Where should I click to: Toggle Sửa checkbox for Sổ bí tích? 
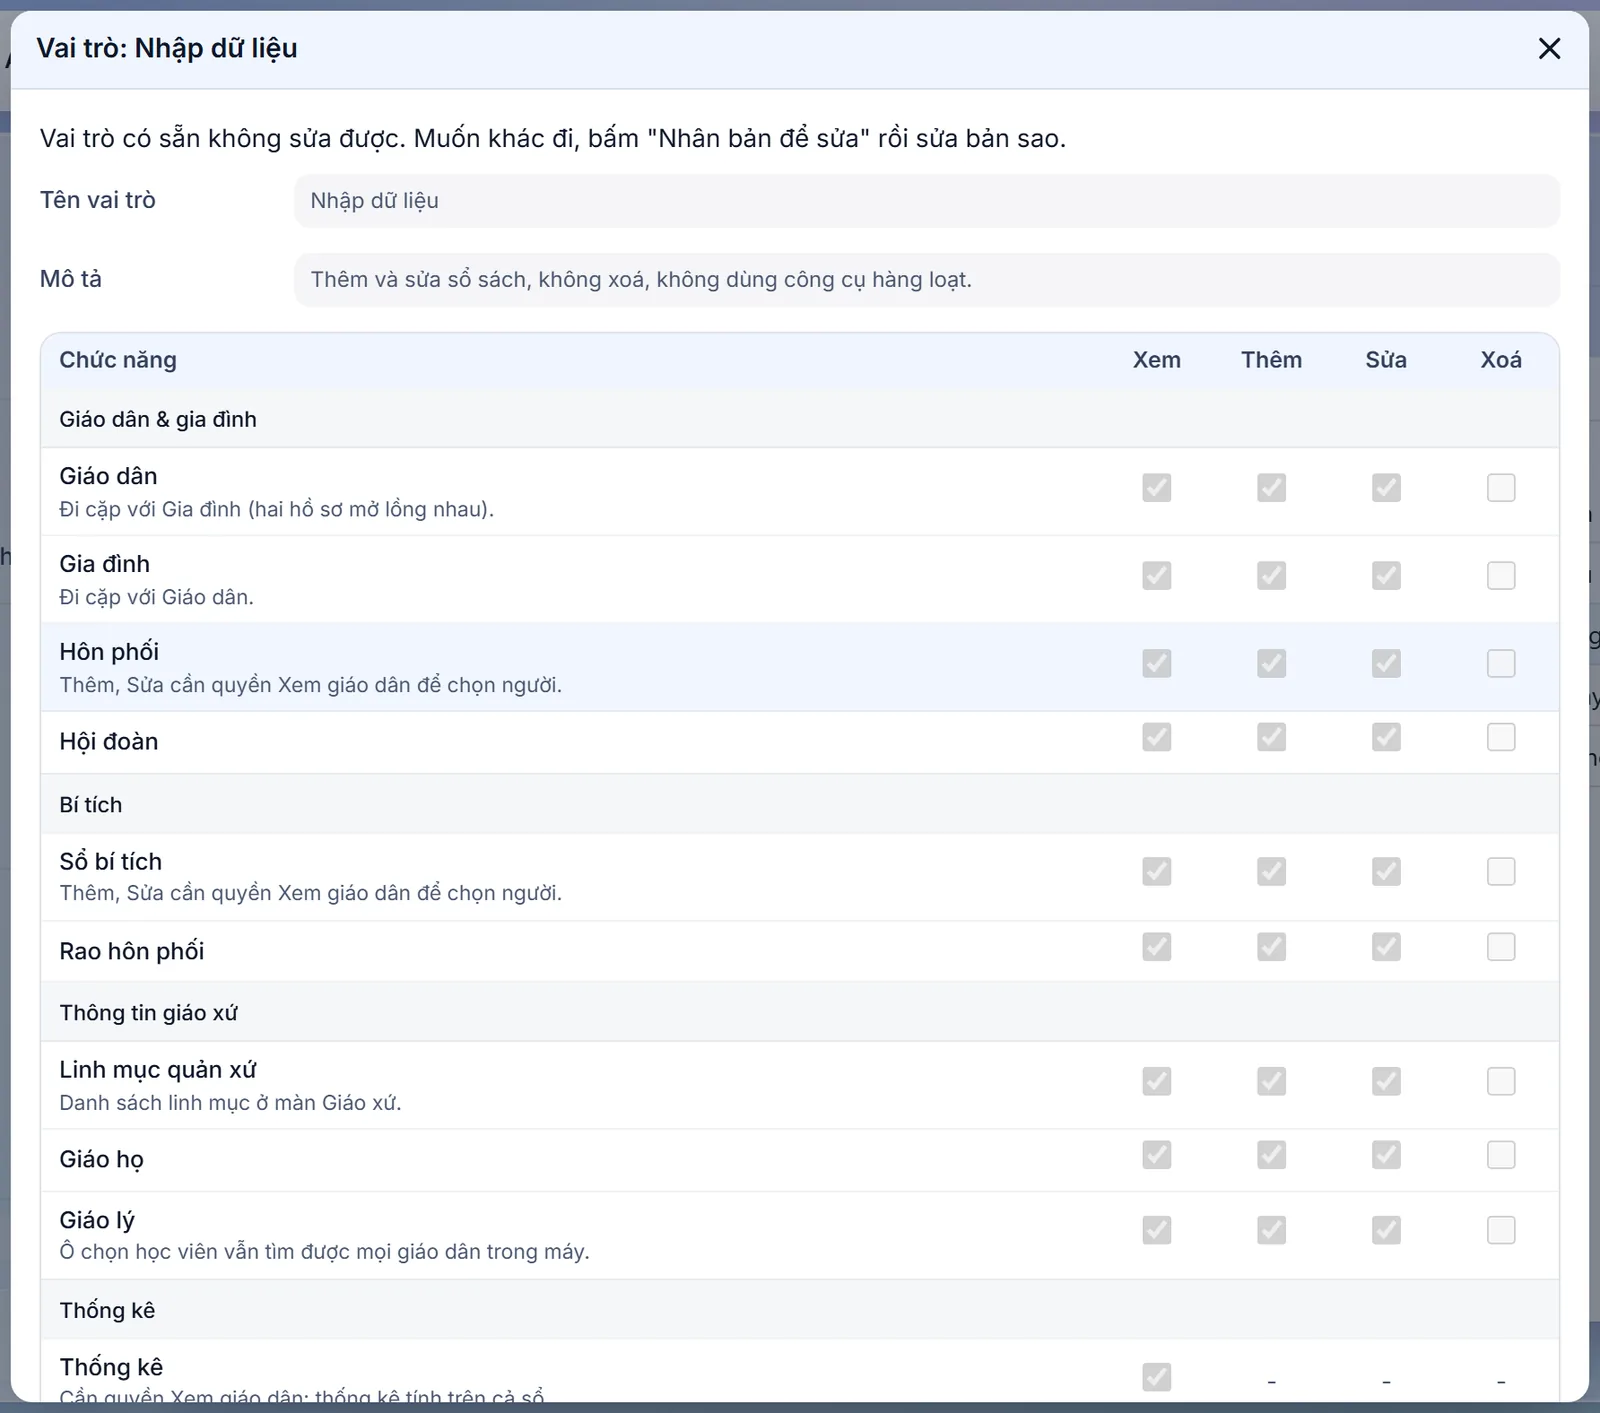(x=1386, y=871)
